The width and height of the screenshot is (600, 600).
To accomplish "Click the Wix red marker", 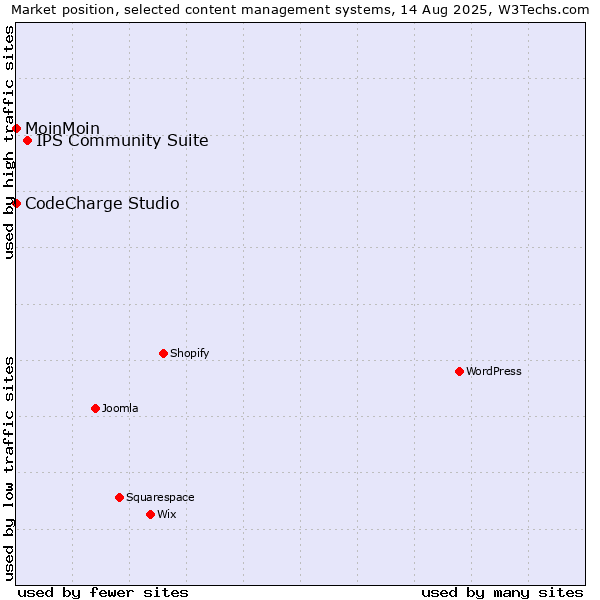I will 150,514.
